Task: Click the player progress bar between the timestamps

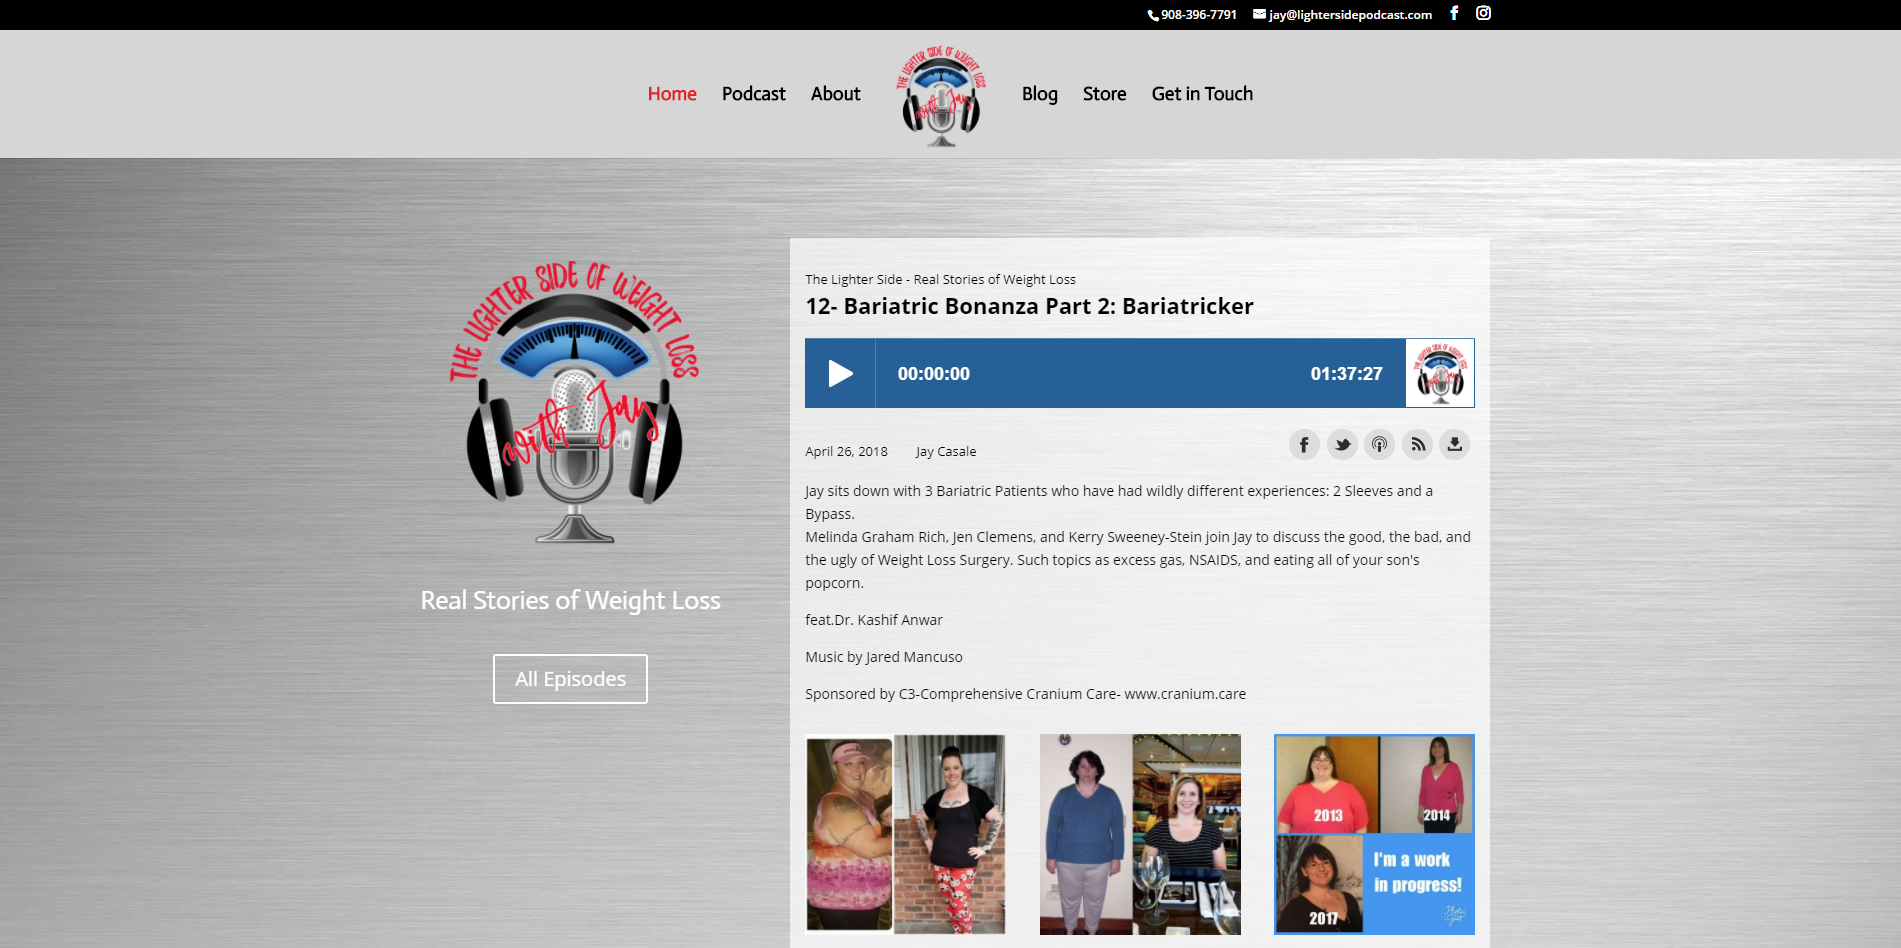Action: [1140, 373]
